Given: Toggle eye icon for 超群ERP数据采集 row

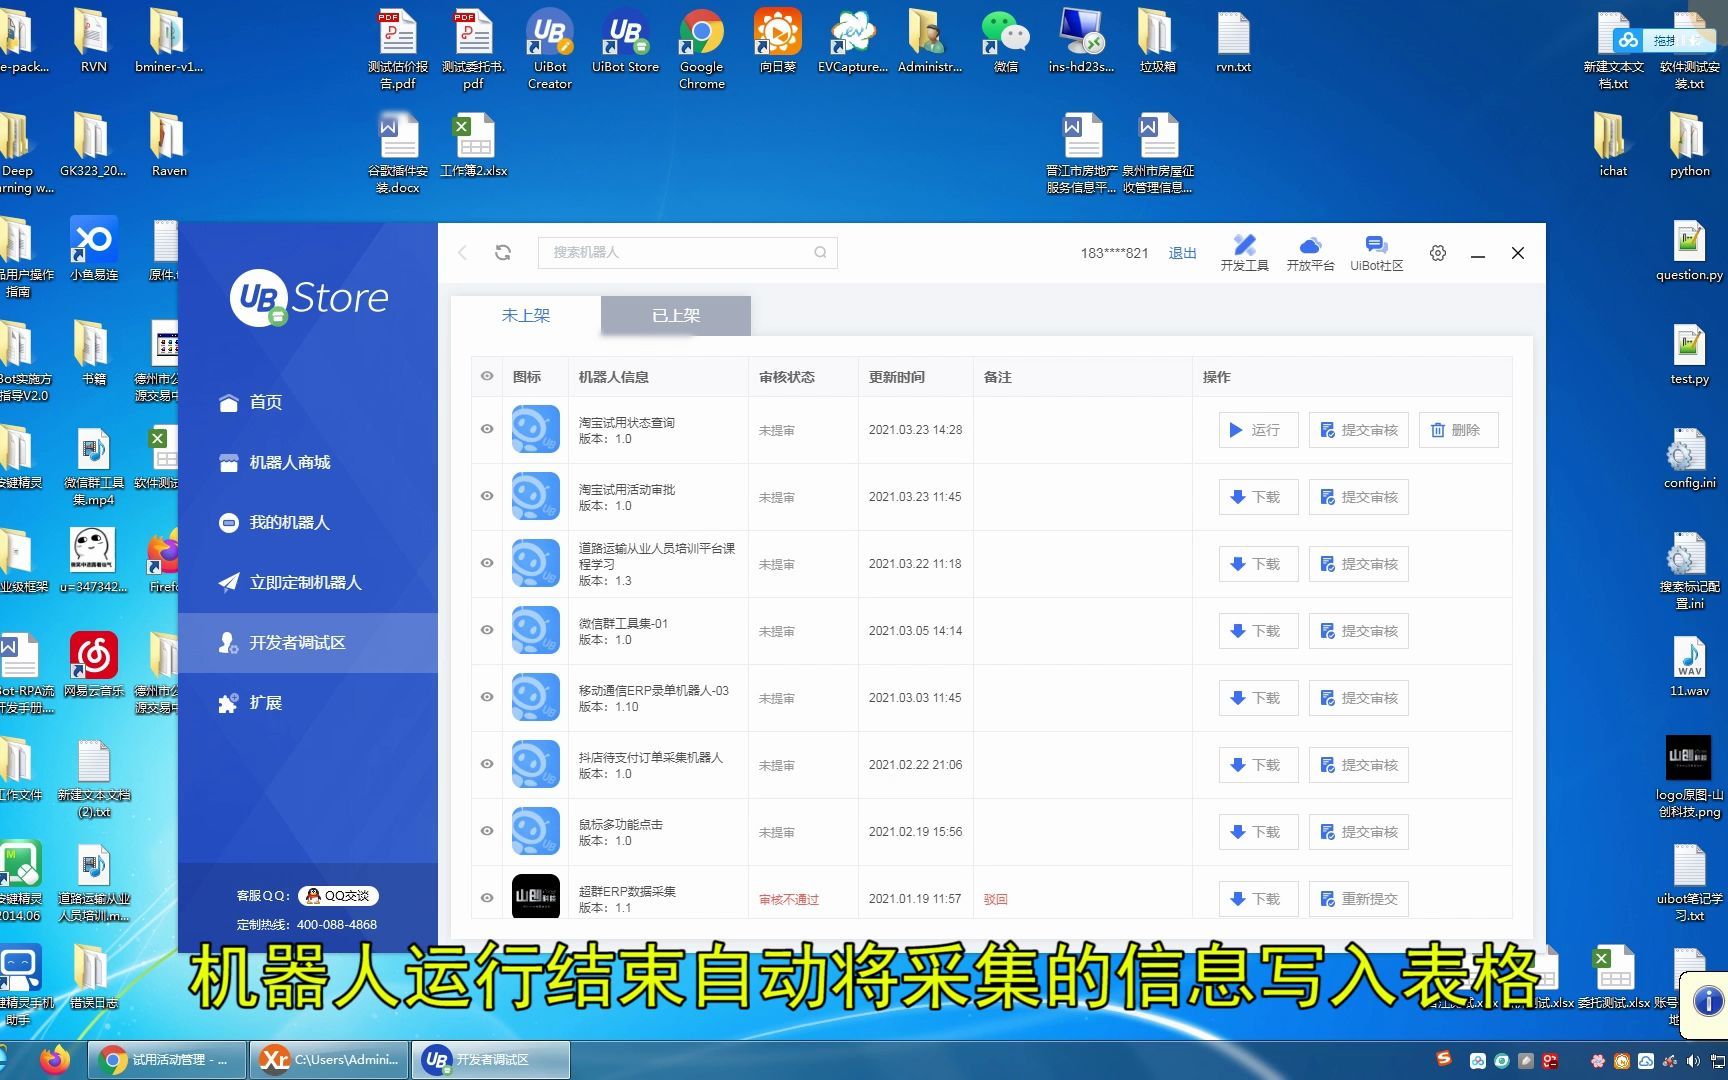Looking at the screenshot, I should (487, 898).
